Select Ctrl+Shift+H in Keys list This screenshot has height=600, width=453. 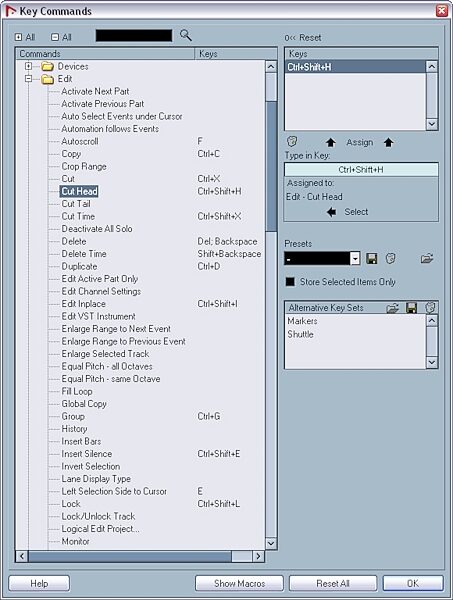(355, 67)
